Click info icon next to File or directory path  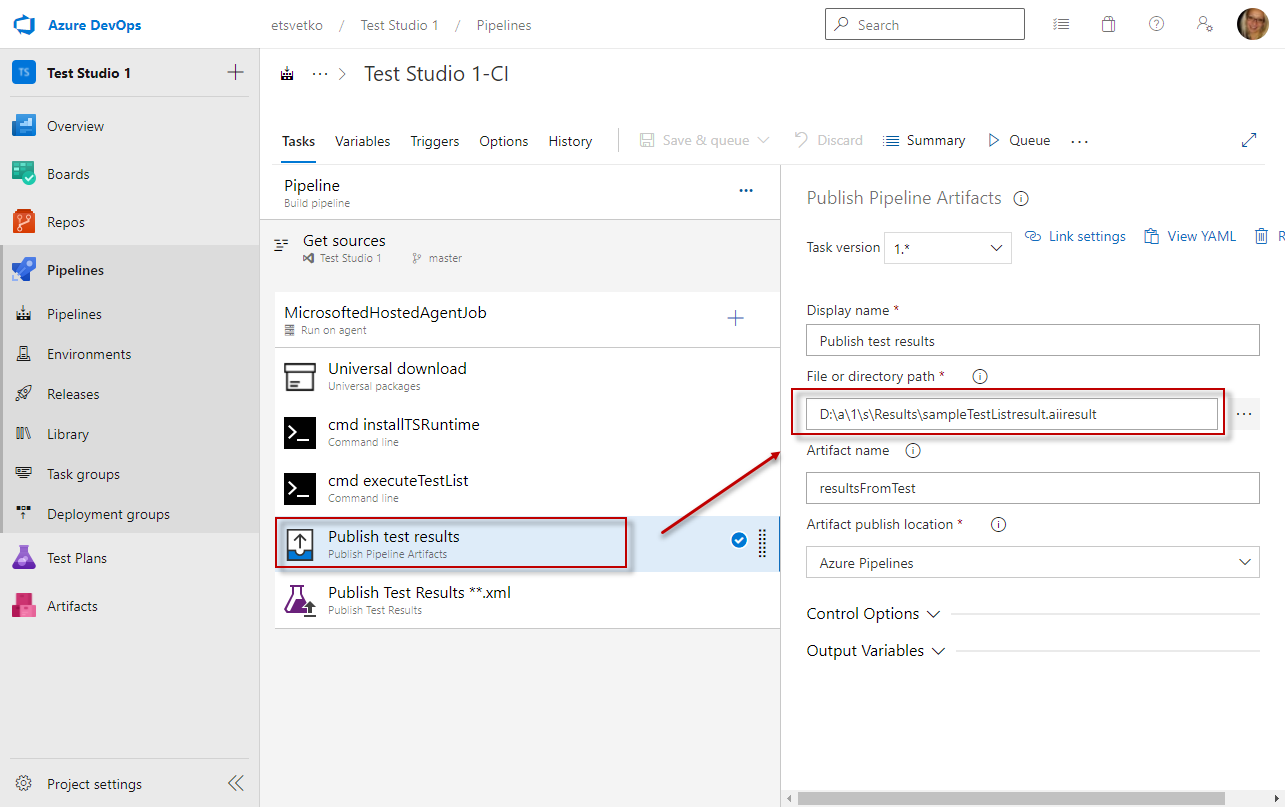[980, 377]
